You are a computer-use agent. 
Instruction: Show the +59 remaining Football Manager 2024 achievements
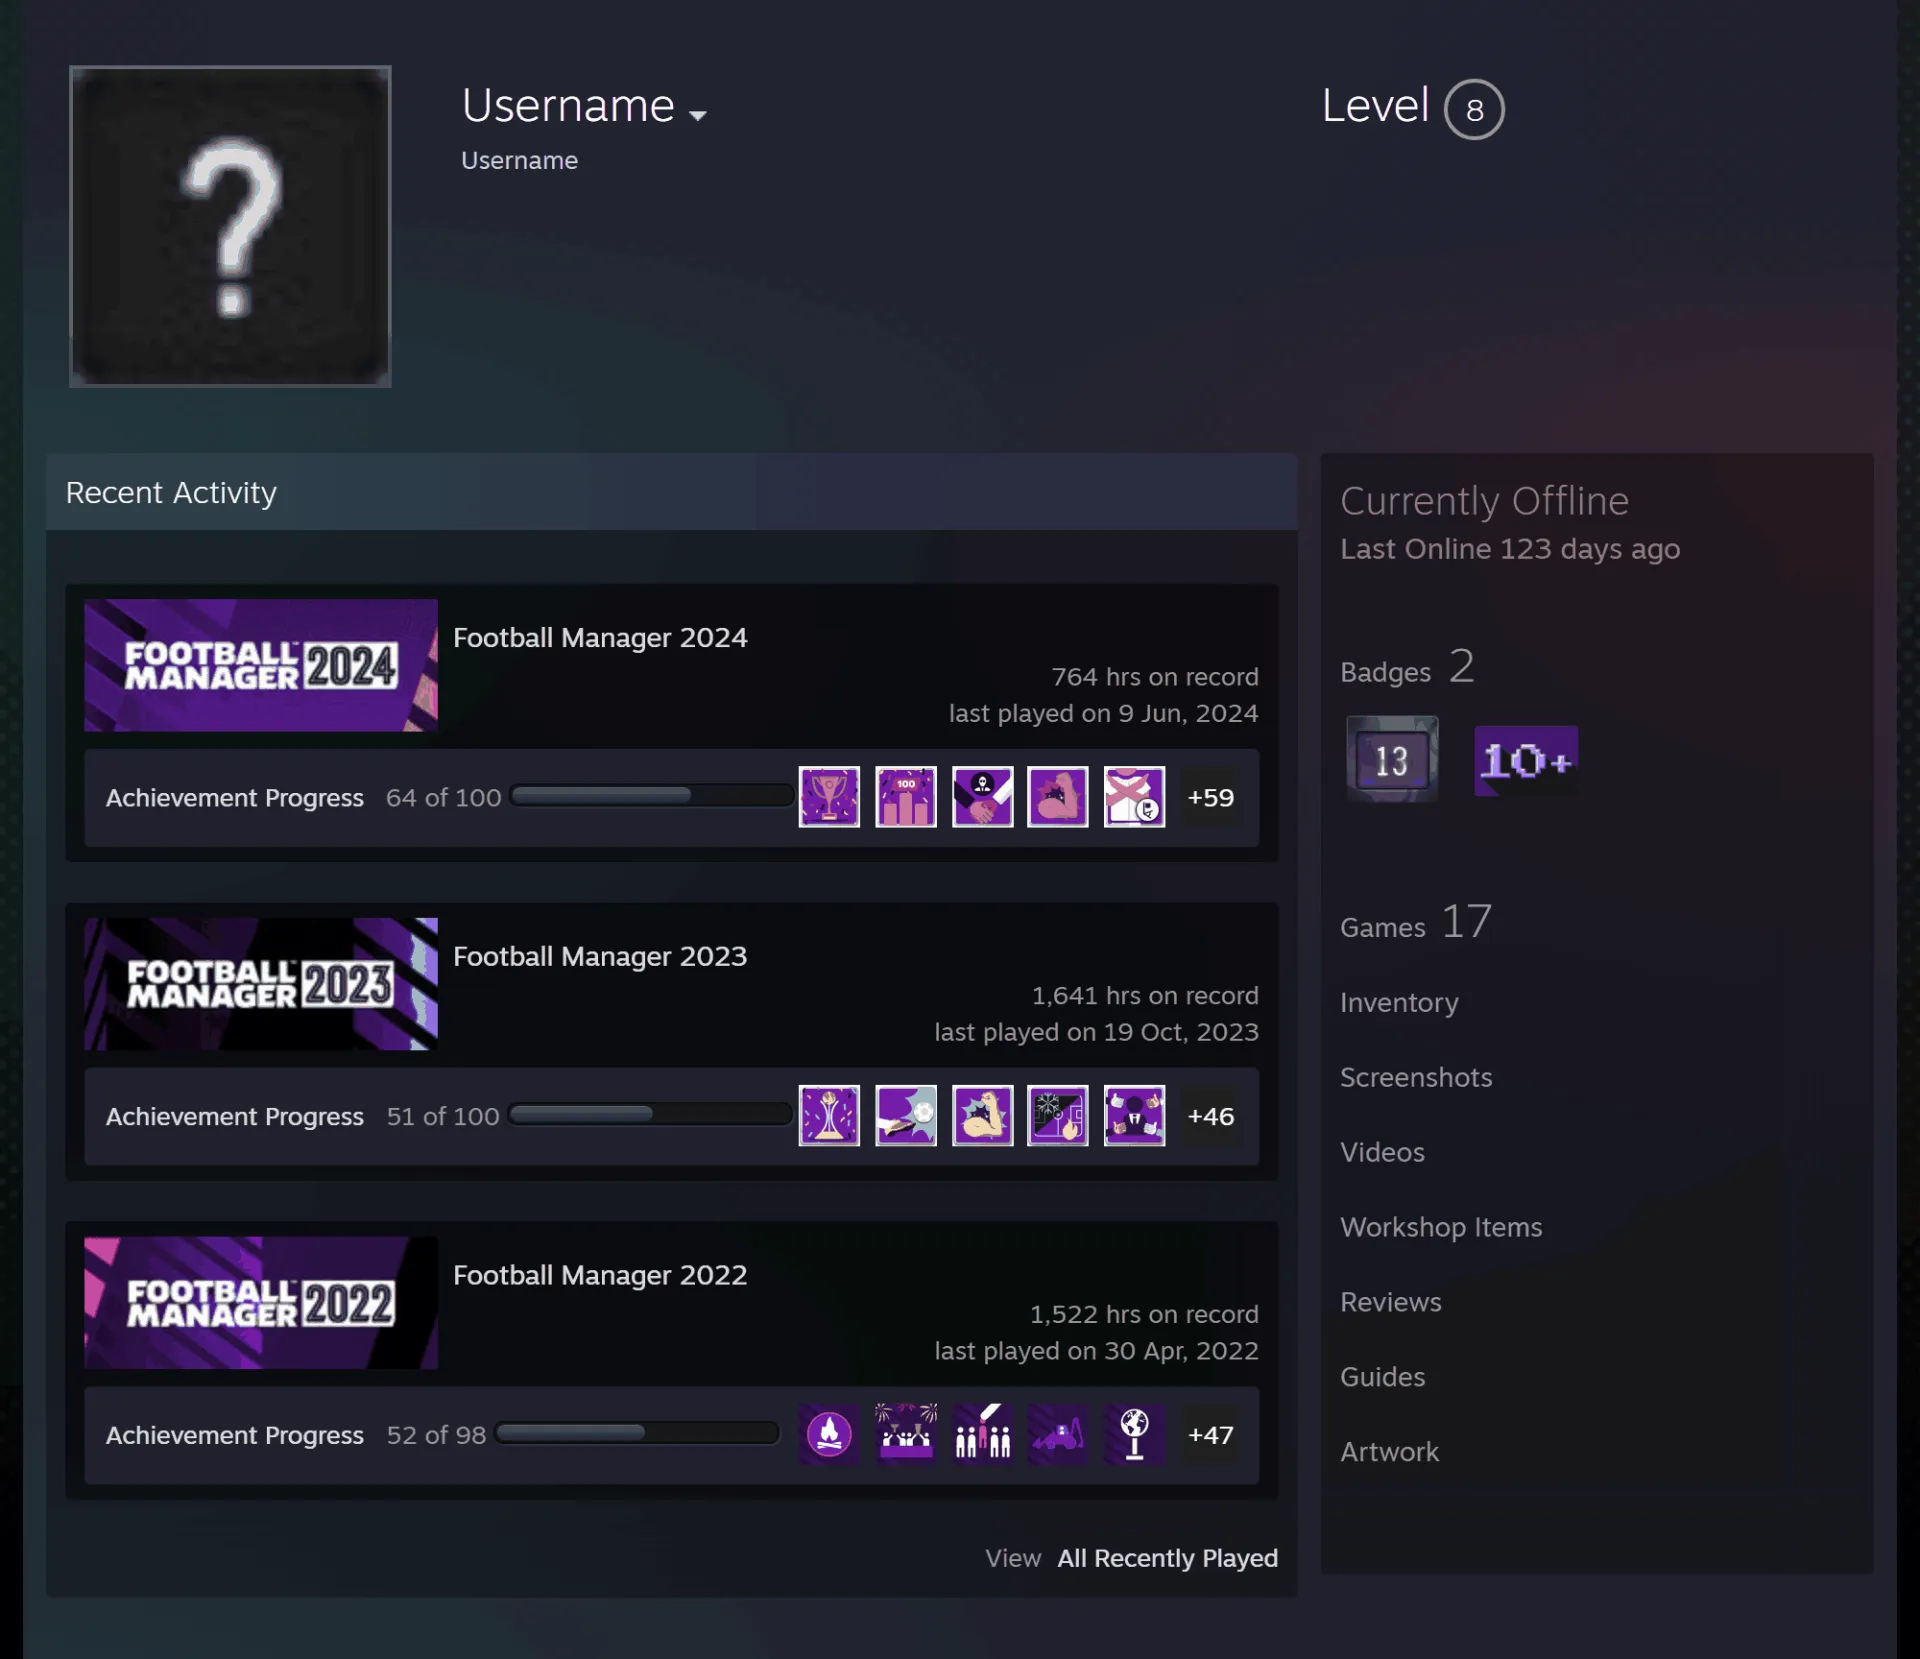pos(1210,797)
